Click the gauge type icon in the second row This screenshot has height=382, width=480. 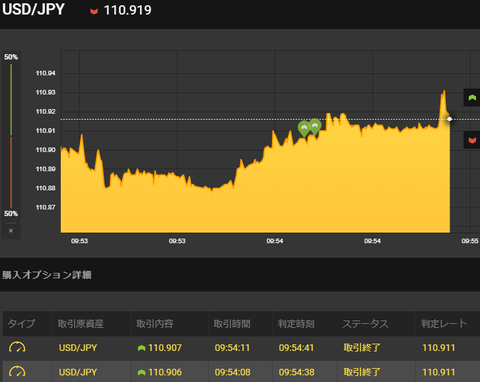[x=17, y=372]
